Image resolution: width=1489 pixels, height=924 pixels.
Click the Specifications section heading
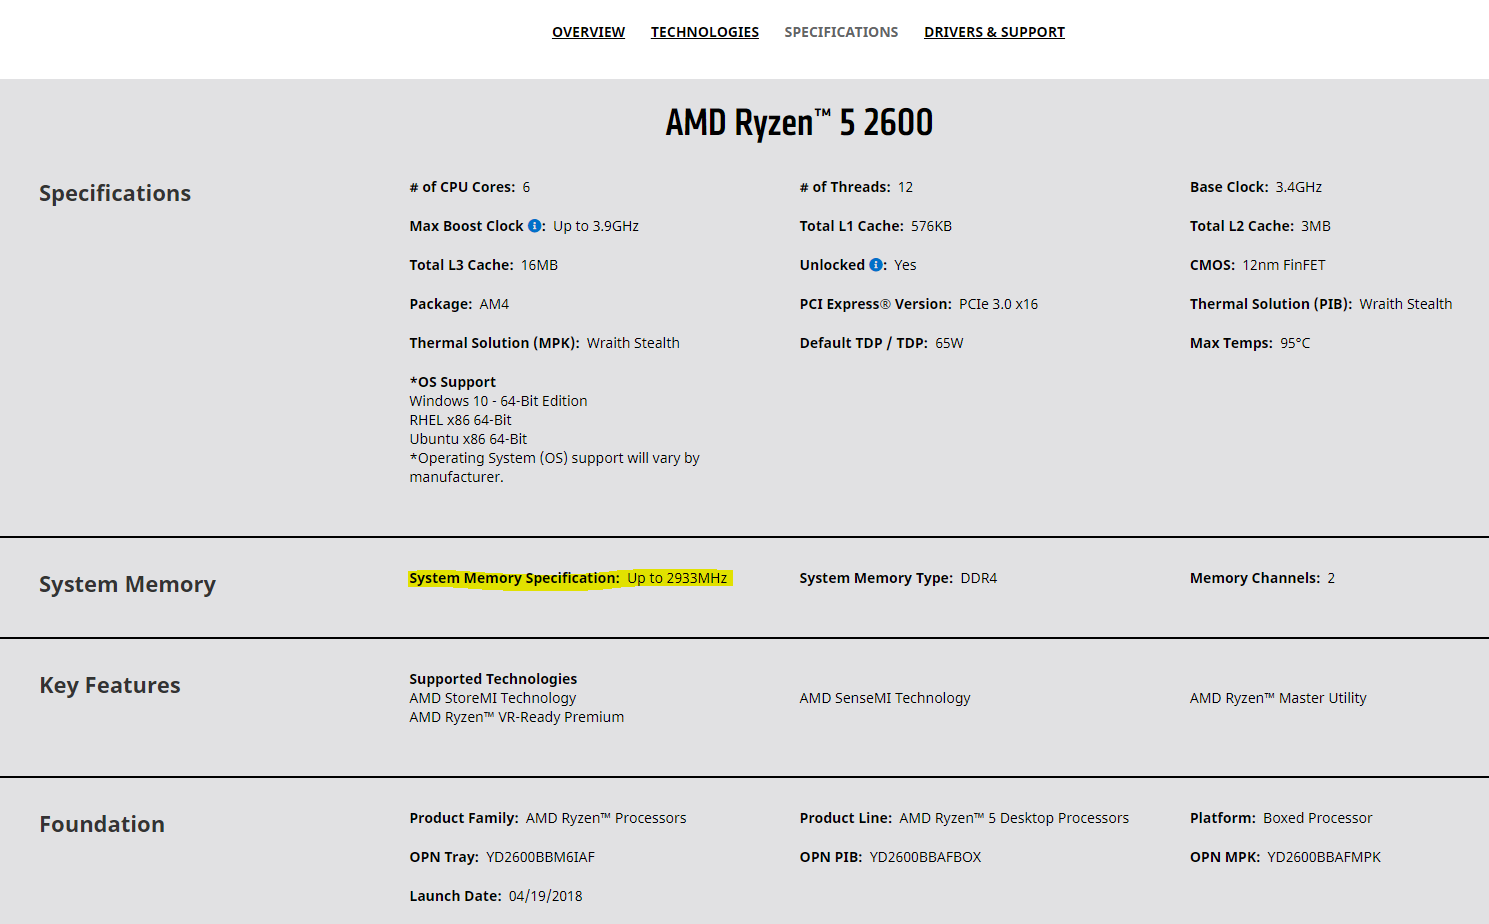click(115, 193)
